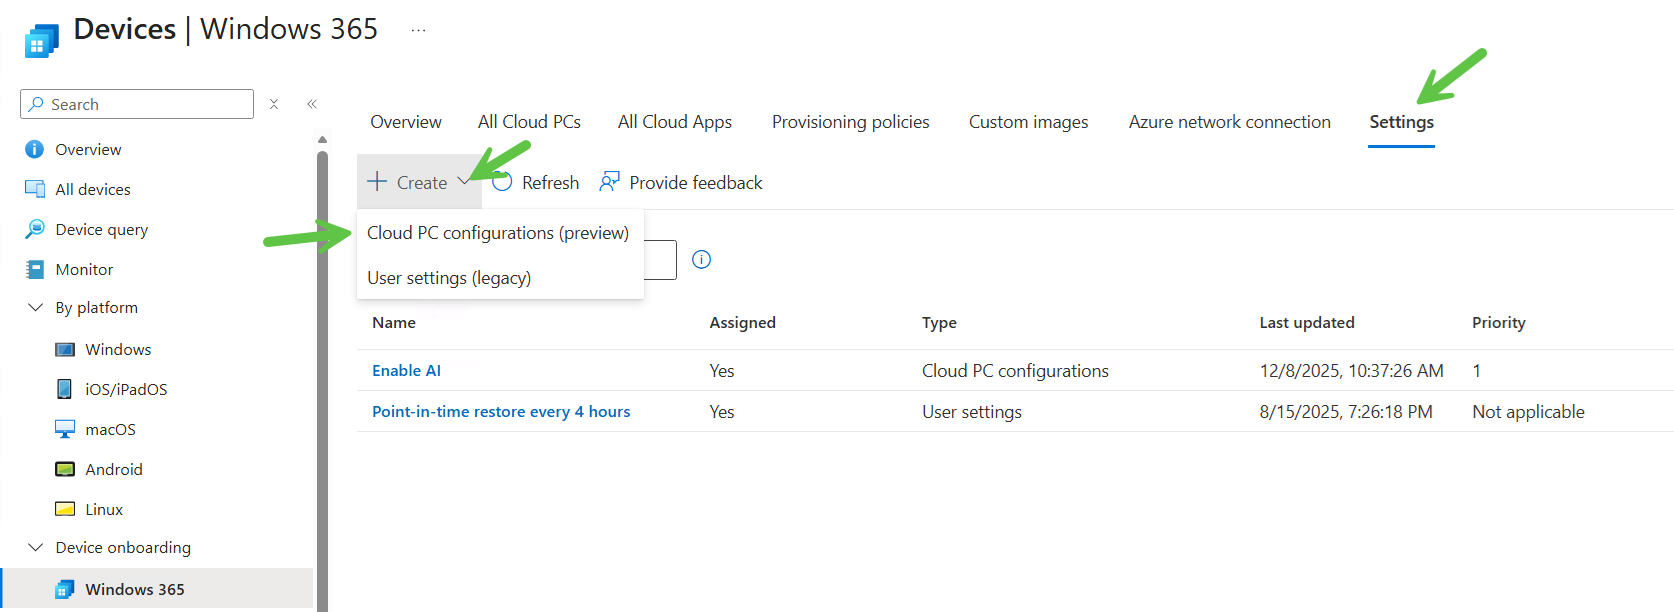Collapse the sidebar with double chevron icon

point(312,104)
